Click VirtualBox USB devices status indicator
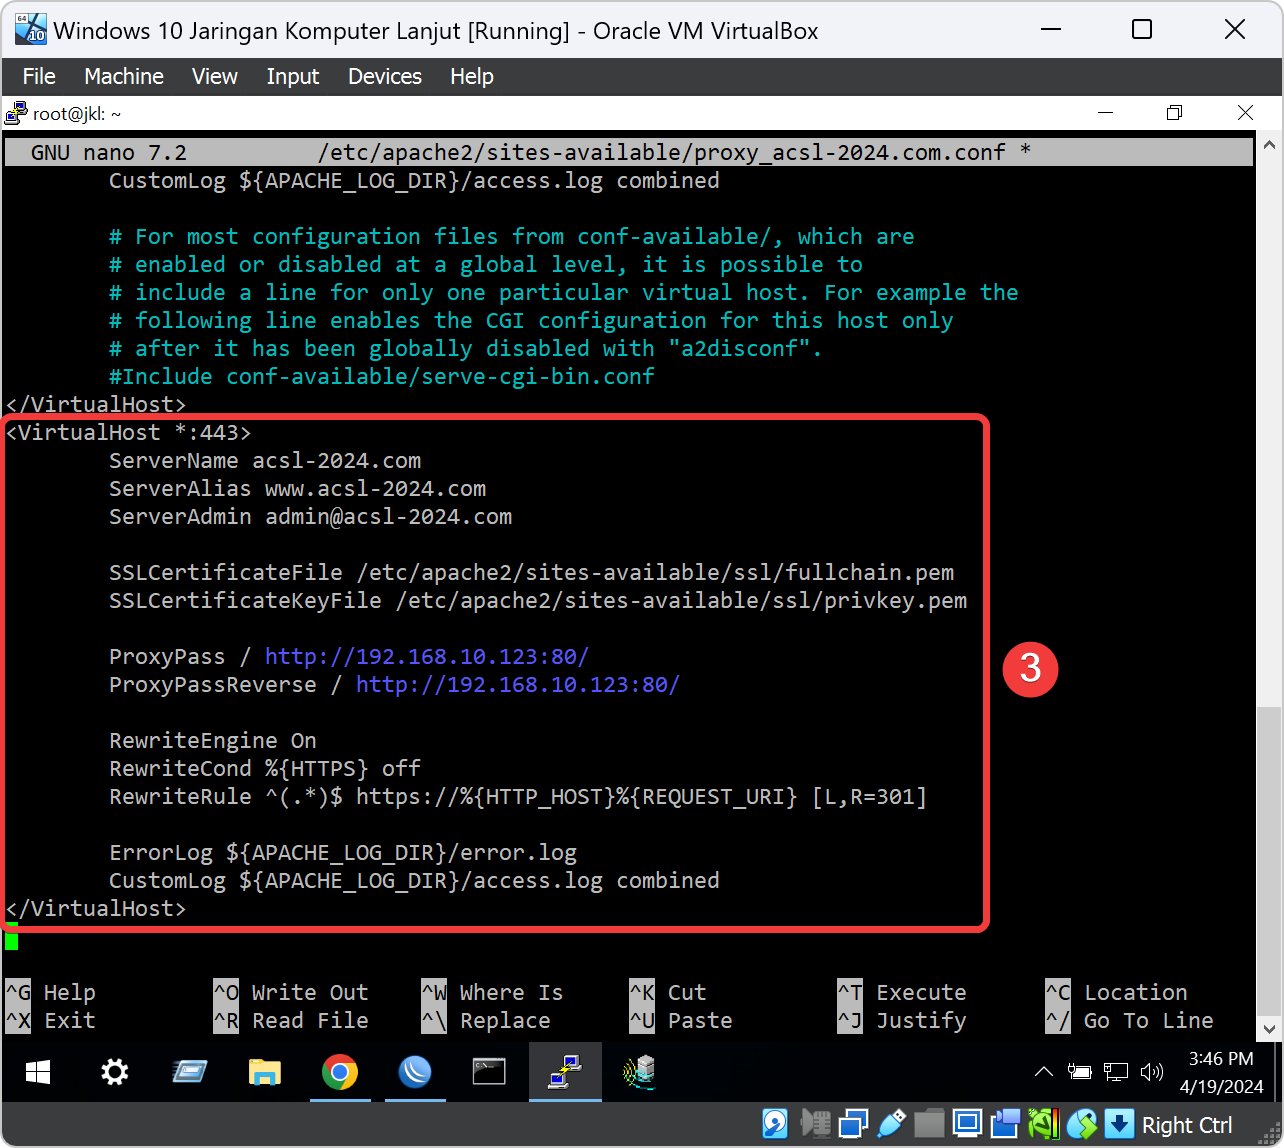Image resolution: width=1284 pixels, height=1148 pixels. 891,1124
